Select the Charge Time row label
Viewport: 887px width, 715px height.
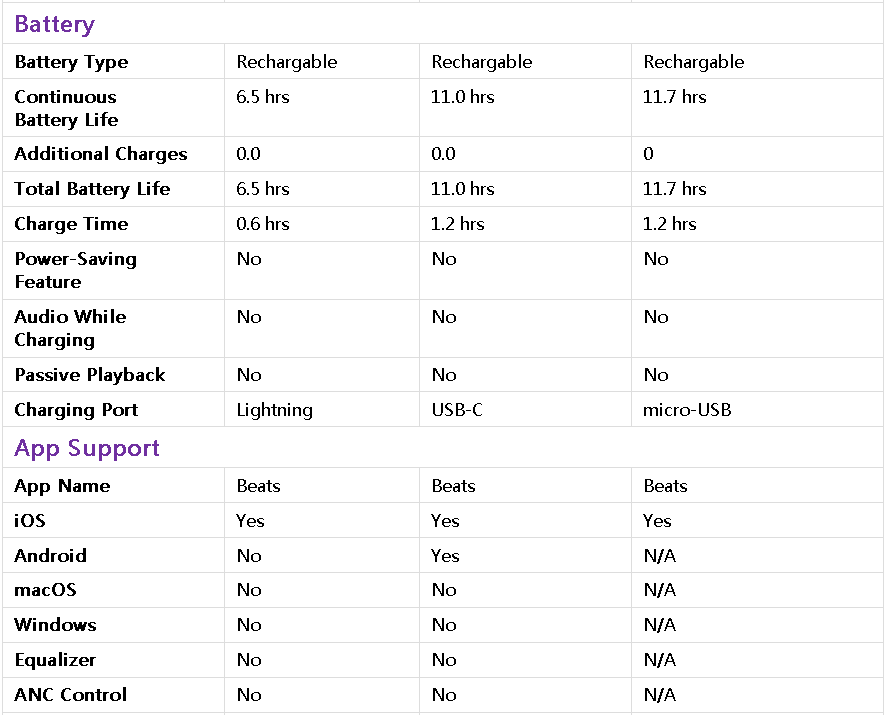point(71,224)
